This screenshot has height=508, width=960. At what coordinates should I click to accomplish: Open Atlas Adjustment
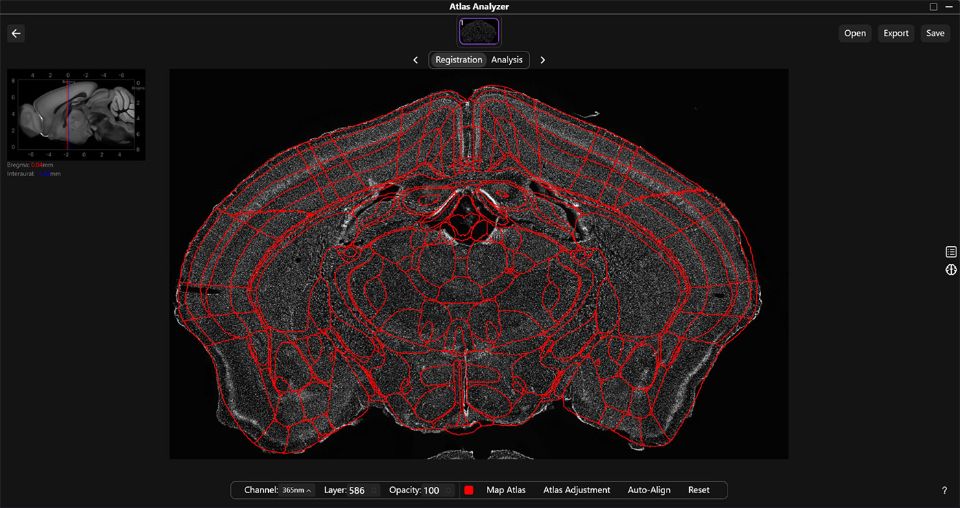[576, 490]
